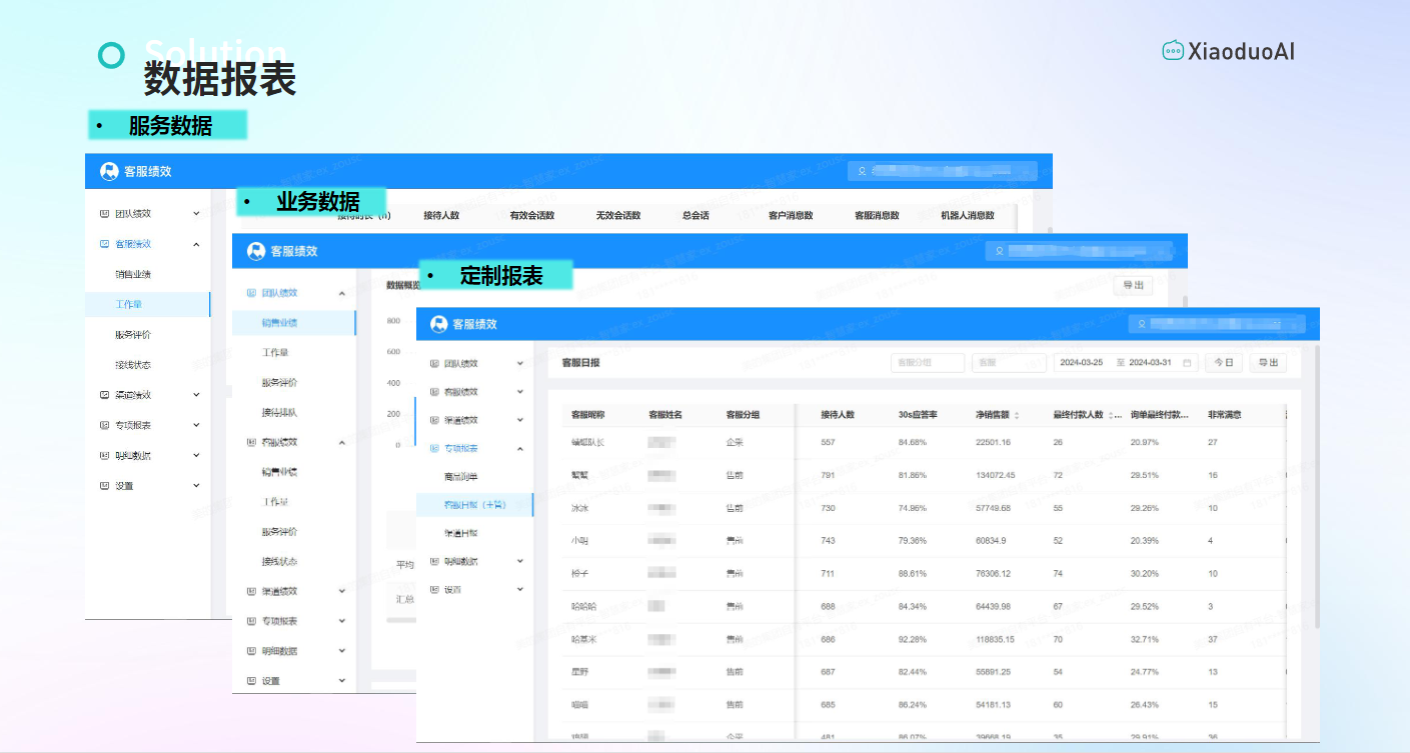Open the calendar icon in the front window date range

coord(1187,363)
